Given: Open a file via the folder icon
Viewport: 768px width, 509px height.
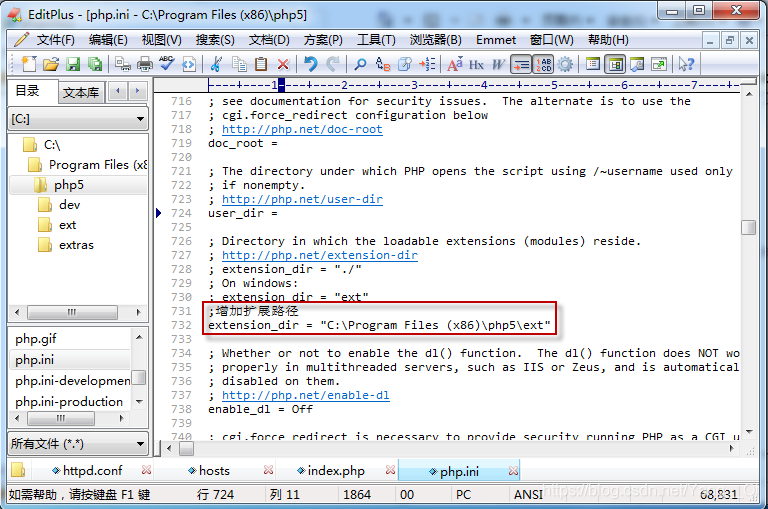Looking at the screenshot, I should [51, 64].
